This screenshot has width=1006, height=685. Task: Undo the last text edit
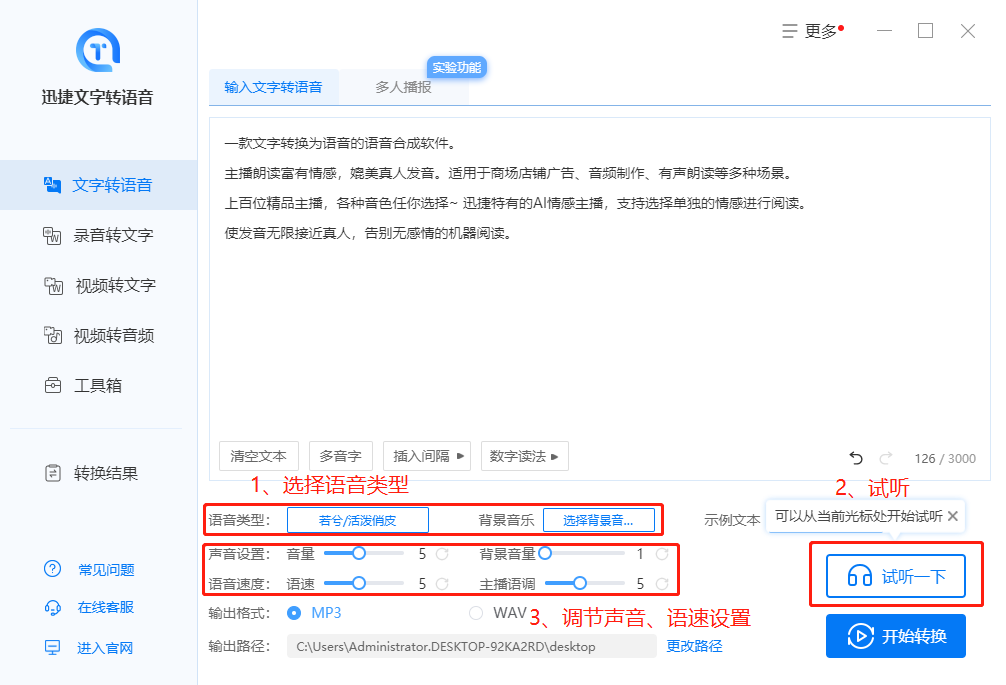click(856, 458)
